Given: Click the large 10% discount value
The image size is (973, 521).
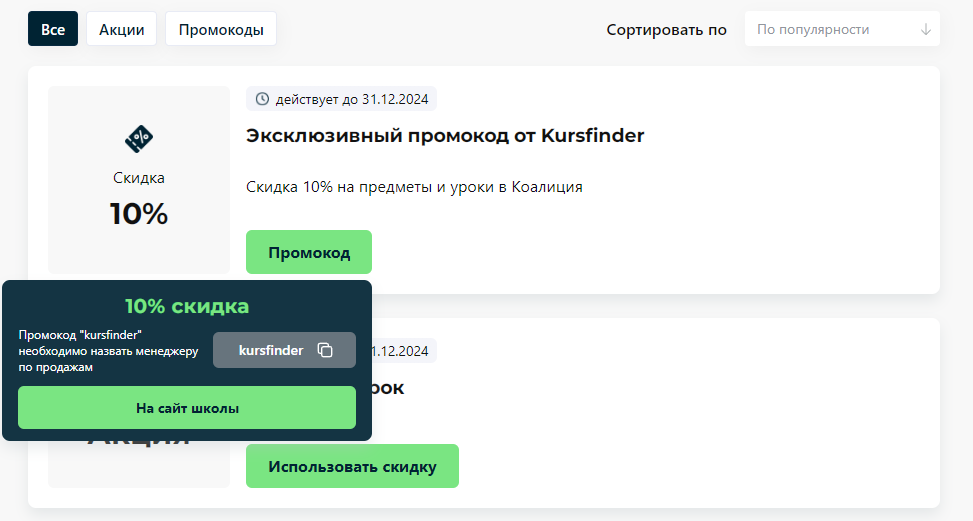Looking at the screenshot, I should coord(138,214).
